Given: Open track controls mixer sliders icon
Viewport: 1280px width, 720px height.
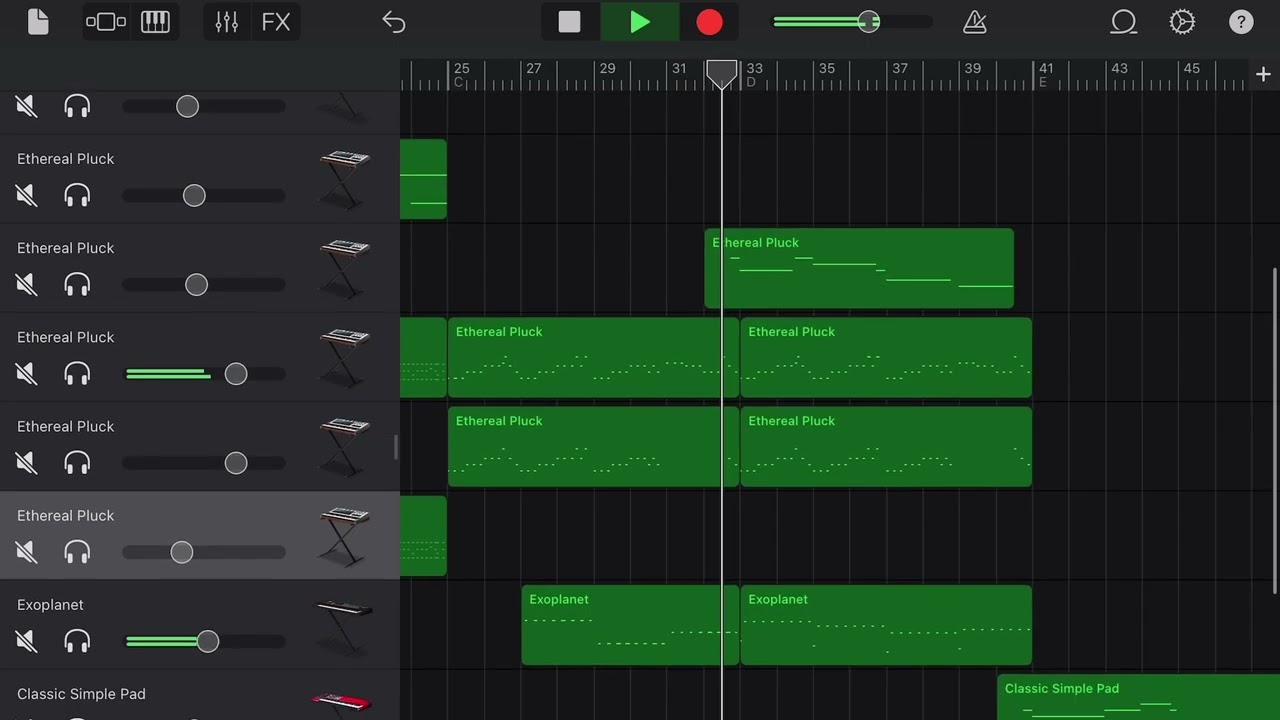Looking at the screenshot, I should click(227, 22).
